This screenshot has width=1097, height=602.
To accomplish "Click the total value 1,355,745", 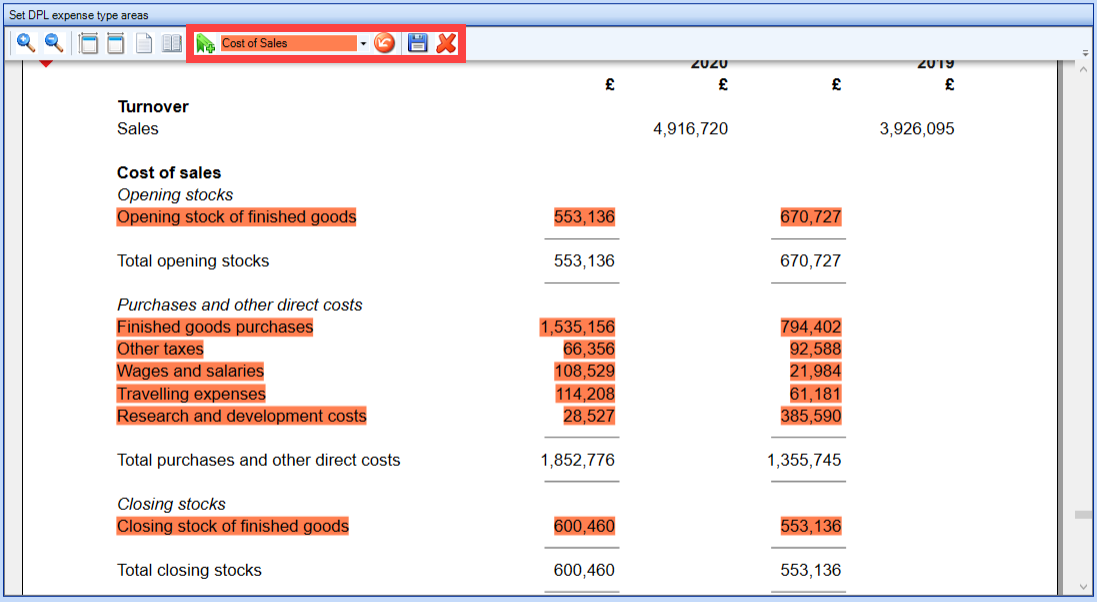I will (804, 460).
